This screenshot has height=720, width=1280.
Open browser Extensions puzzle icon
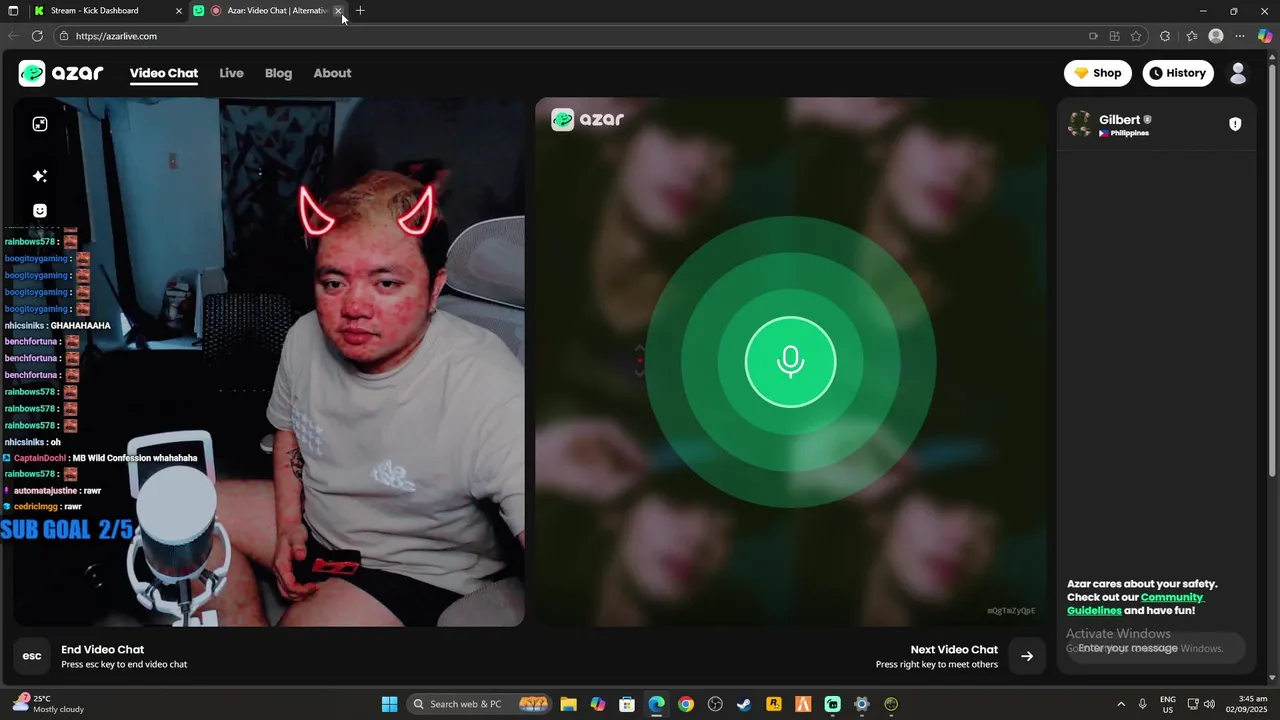pos(1165,36)
